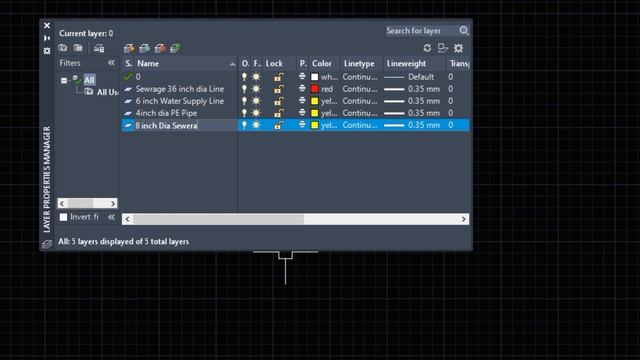Image resolution: width=640 pixels, height=360 pixels.
Task: Toggle plot icon for 4inch dia PE Pipe
Action: (x=302, y=113)
